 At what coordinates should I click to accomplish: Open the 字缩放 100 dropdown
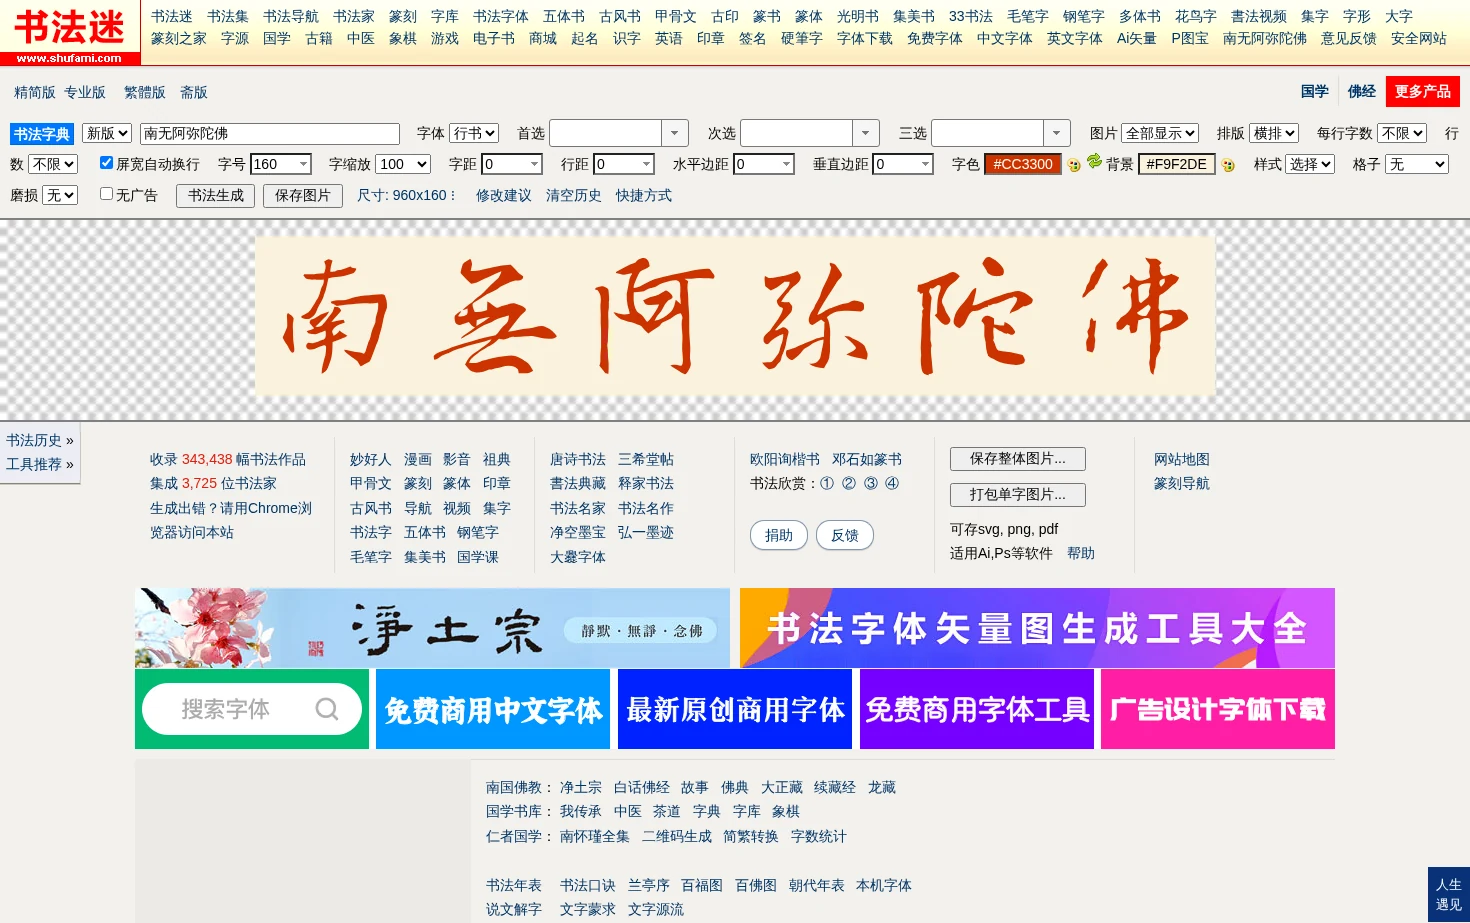tap(403, 164)
